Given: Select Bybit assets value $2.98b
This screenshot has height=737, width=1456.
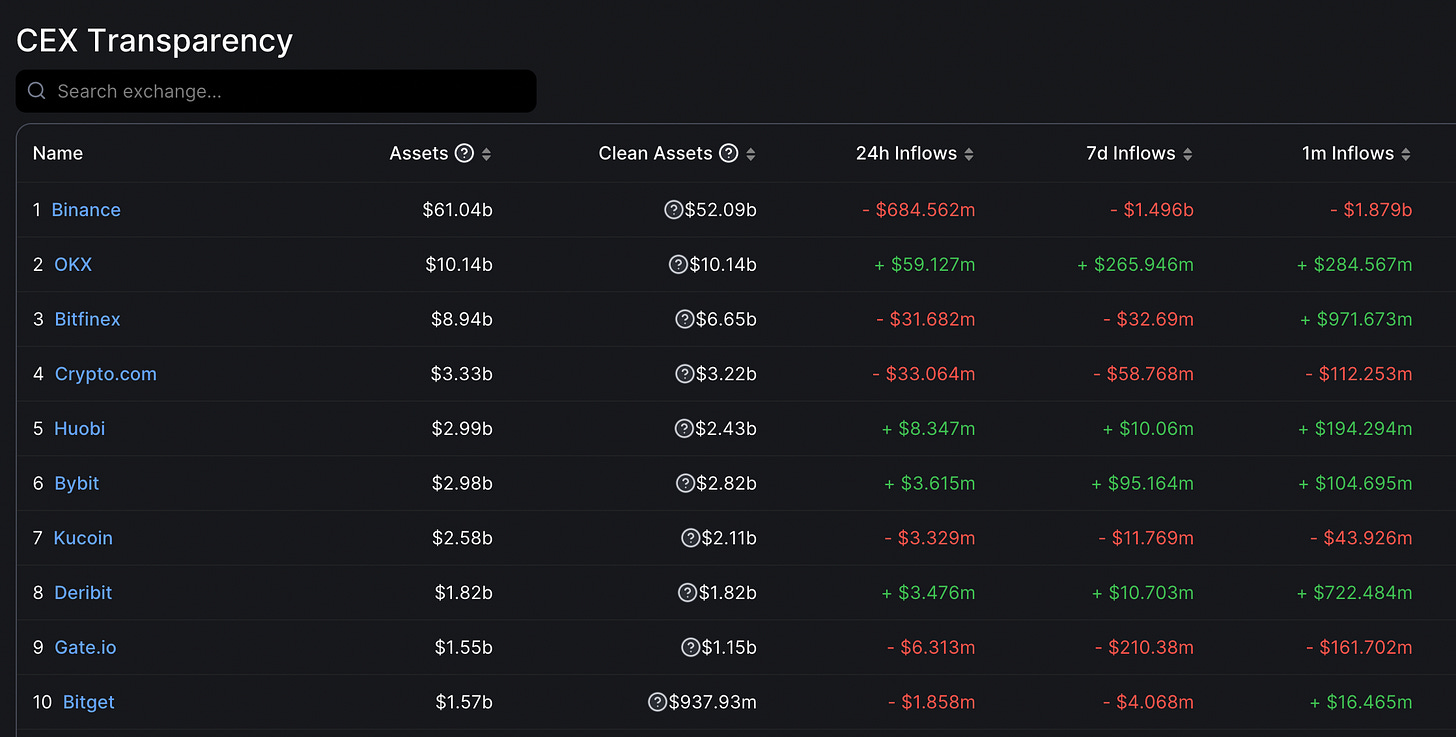Looking at the screenshot, I should coord(463,483).
